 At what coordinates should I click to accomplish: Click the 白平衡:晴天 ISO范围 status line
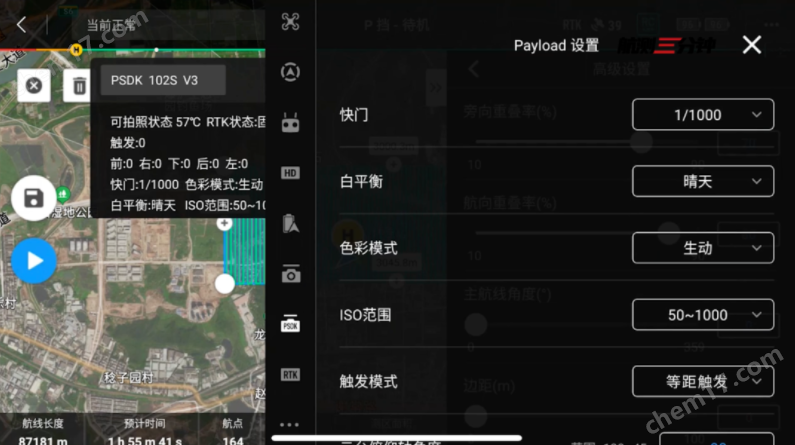(x=188, y=205)
